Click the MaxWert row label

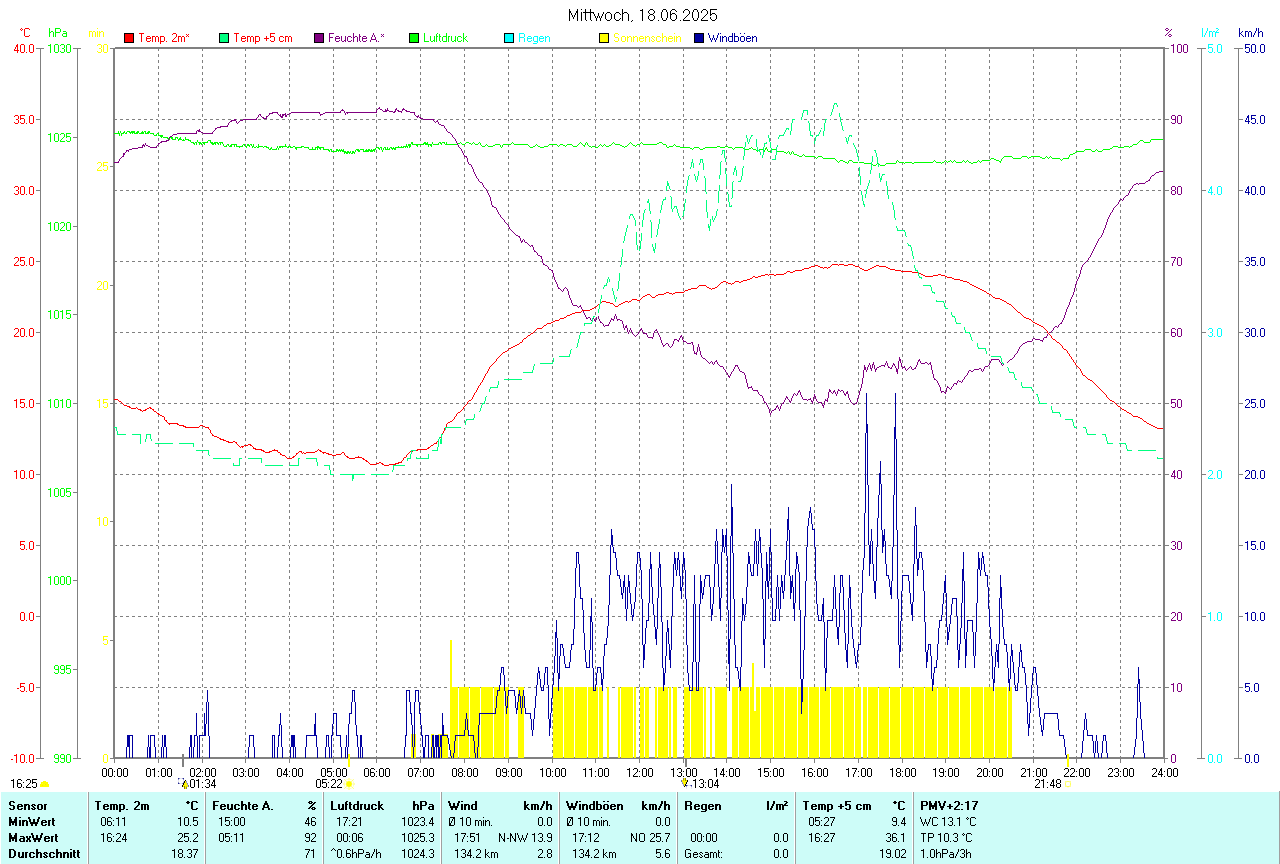(x=31, y=837)
